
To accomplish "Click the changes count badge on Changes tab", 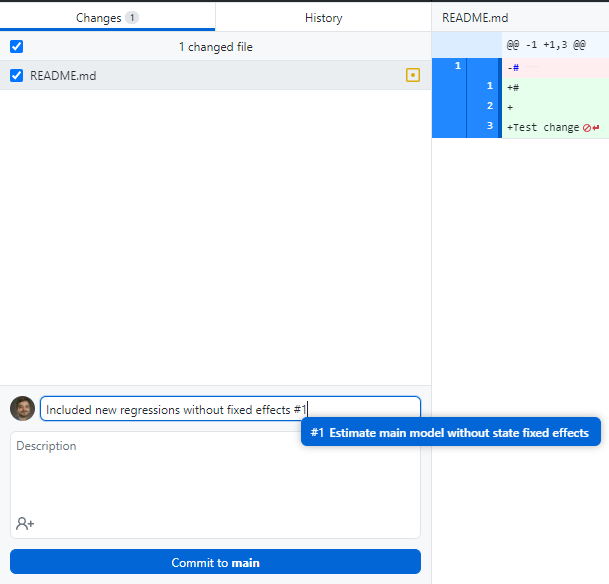I will (132, 18).
